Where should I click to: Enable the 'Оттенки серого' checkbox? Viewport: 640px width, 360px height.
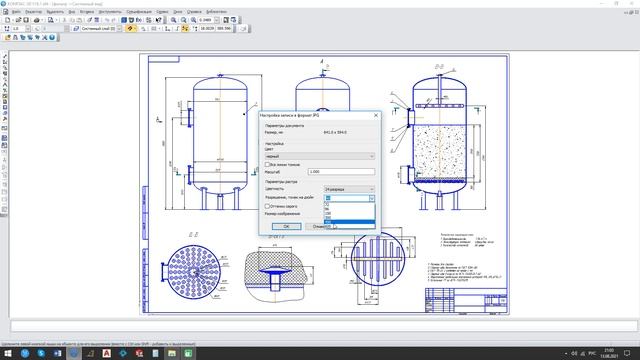click(x=267, y=206)
